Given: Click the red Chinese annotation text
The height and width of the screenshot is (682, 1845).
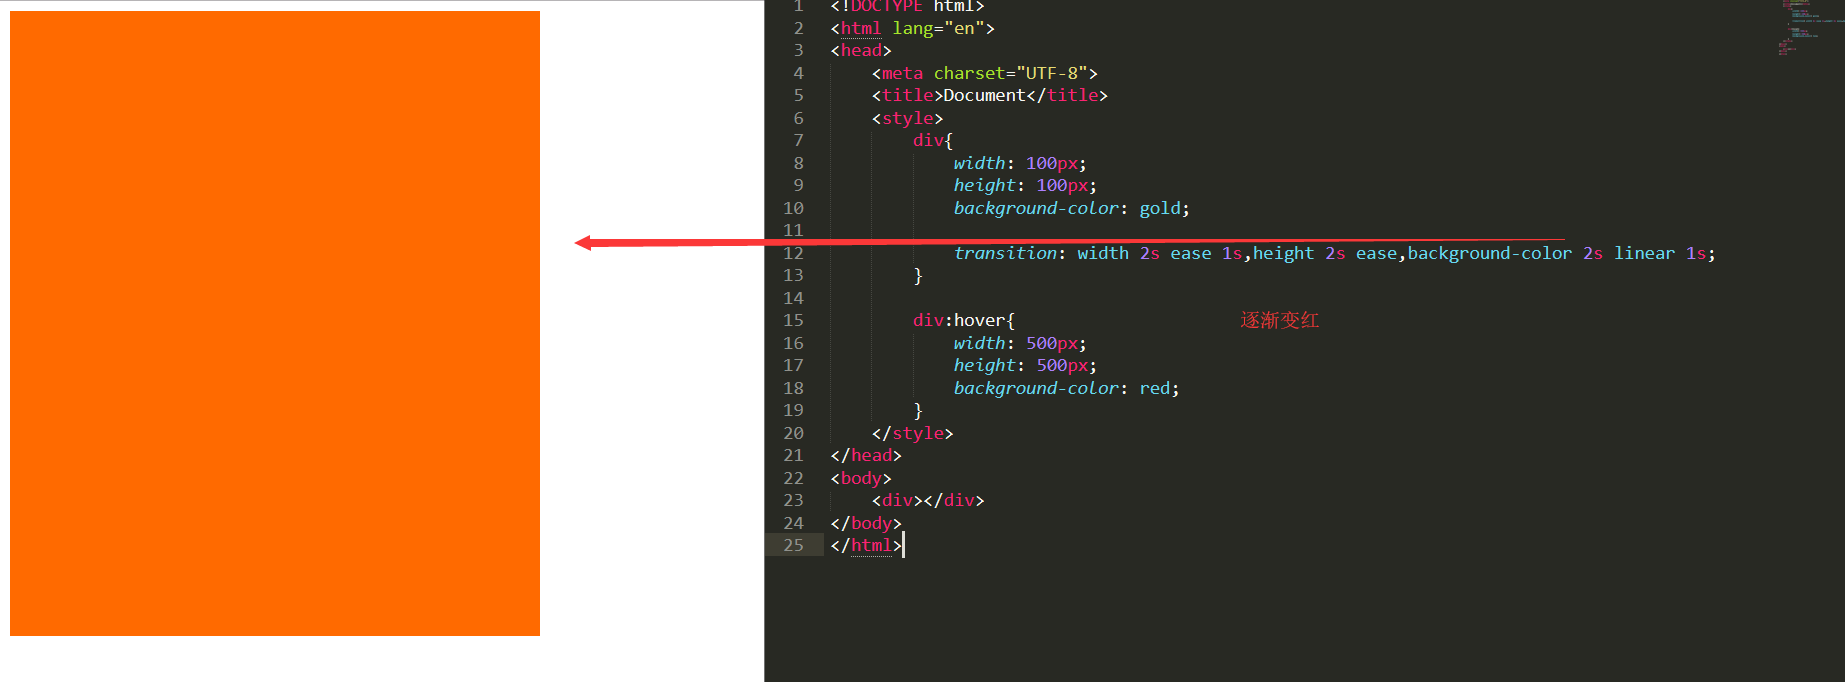Looking at the screenshot, I should [1280, 320].
